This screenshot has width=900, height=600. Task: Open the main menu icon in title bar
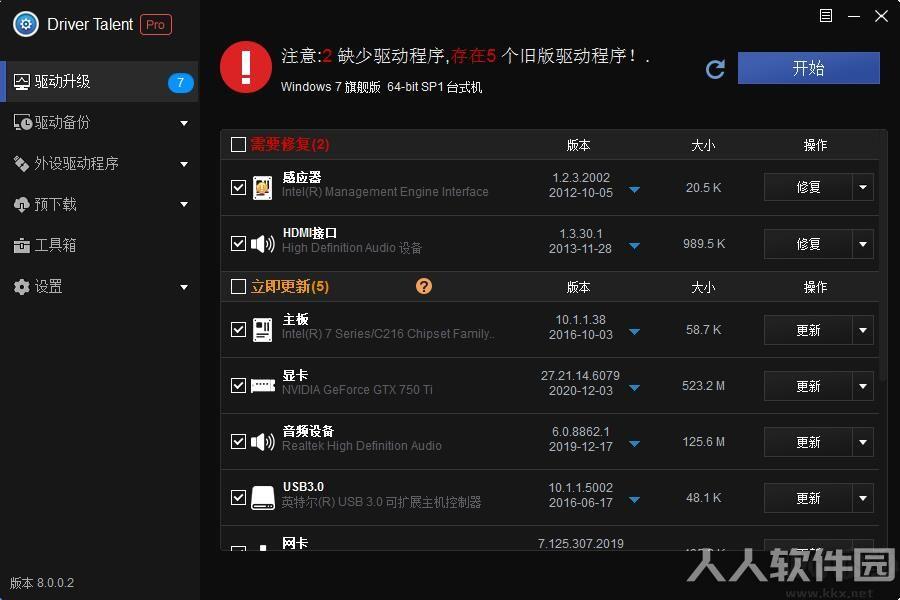(x=825, y=16)
